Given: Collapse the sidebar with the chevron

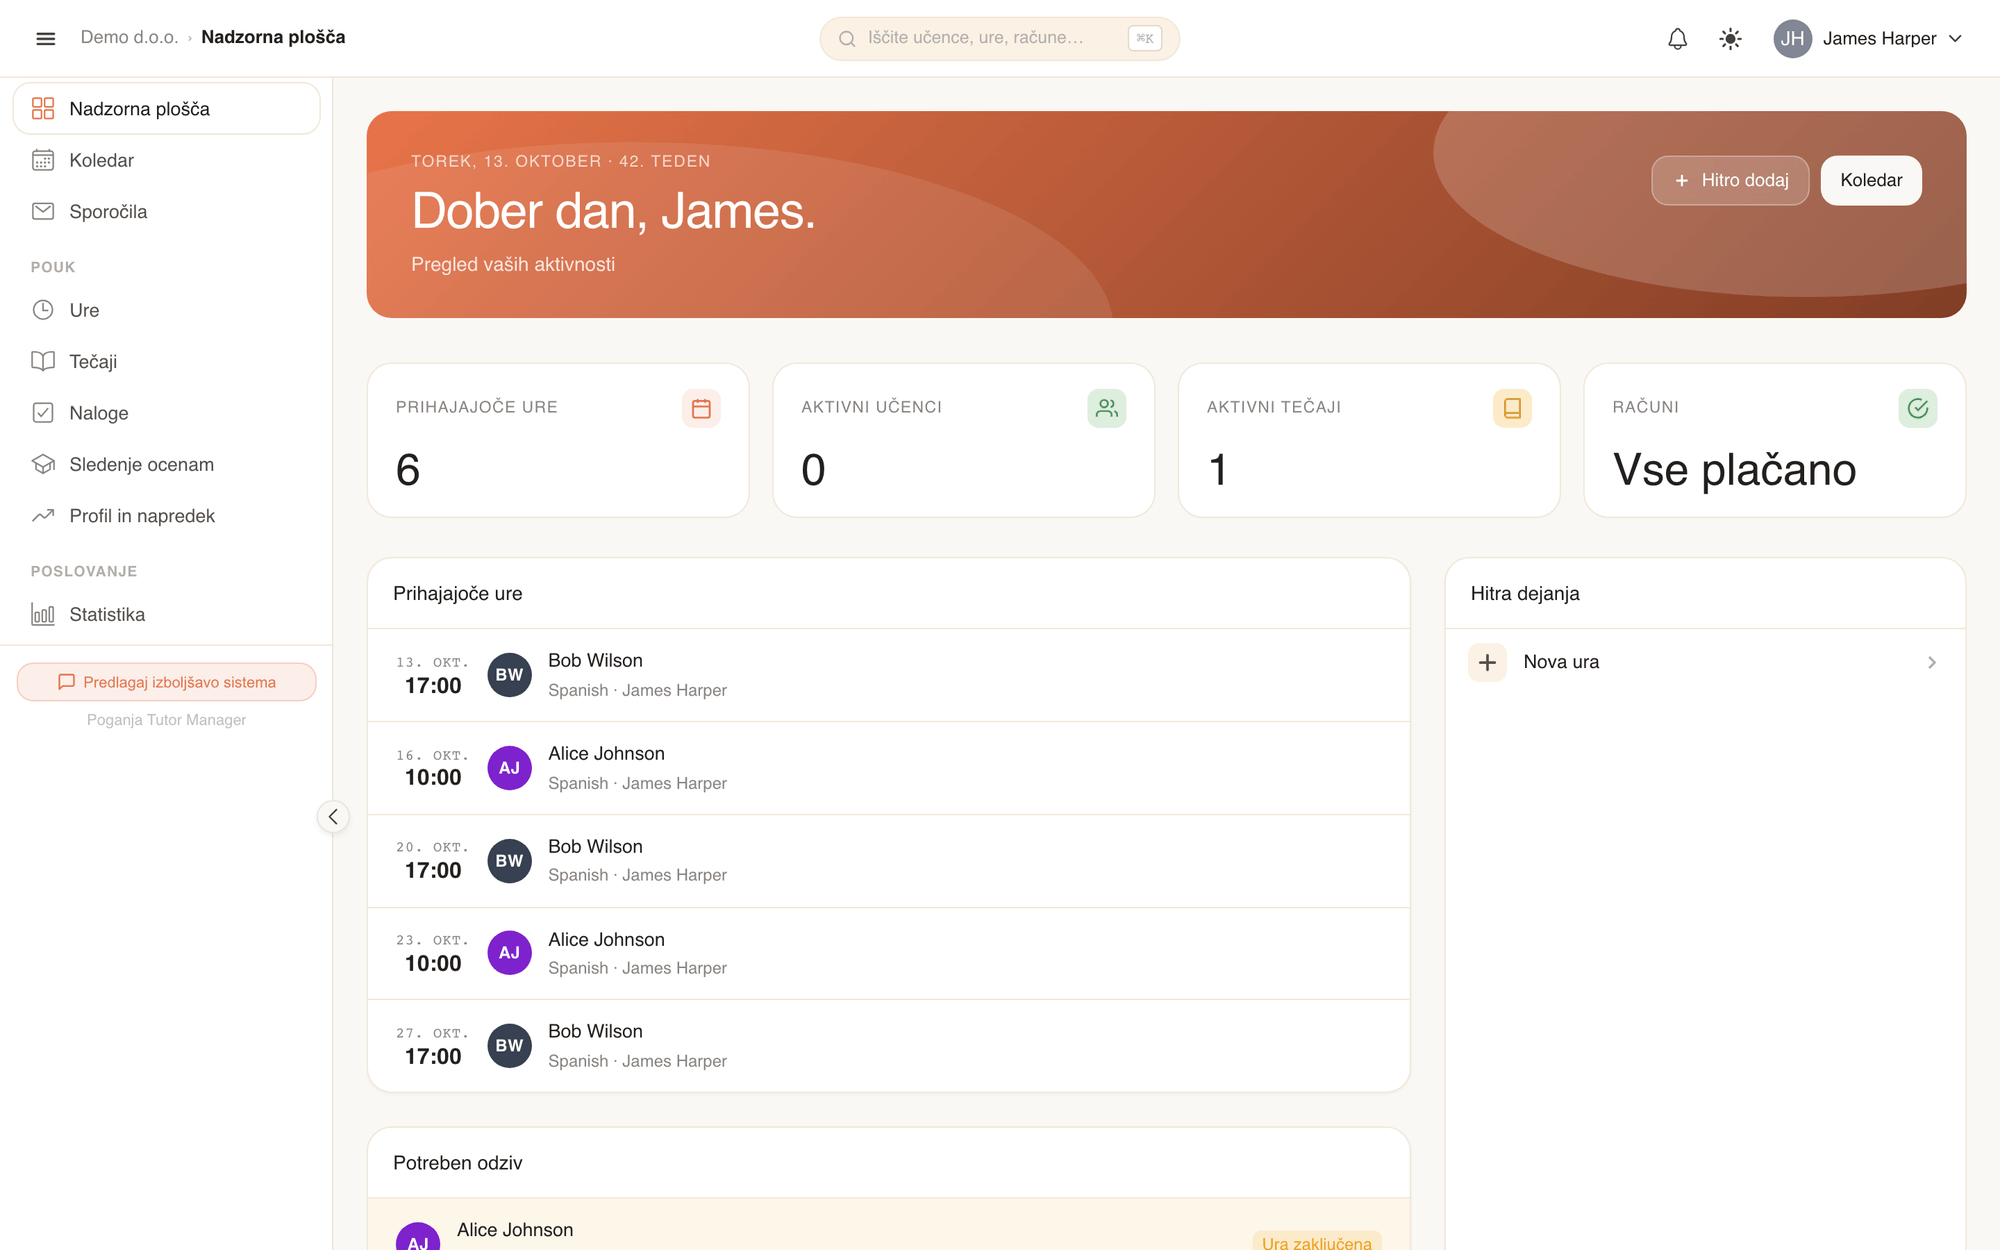Looking at the screenshot, I should coord(333,817).
